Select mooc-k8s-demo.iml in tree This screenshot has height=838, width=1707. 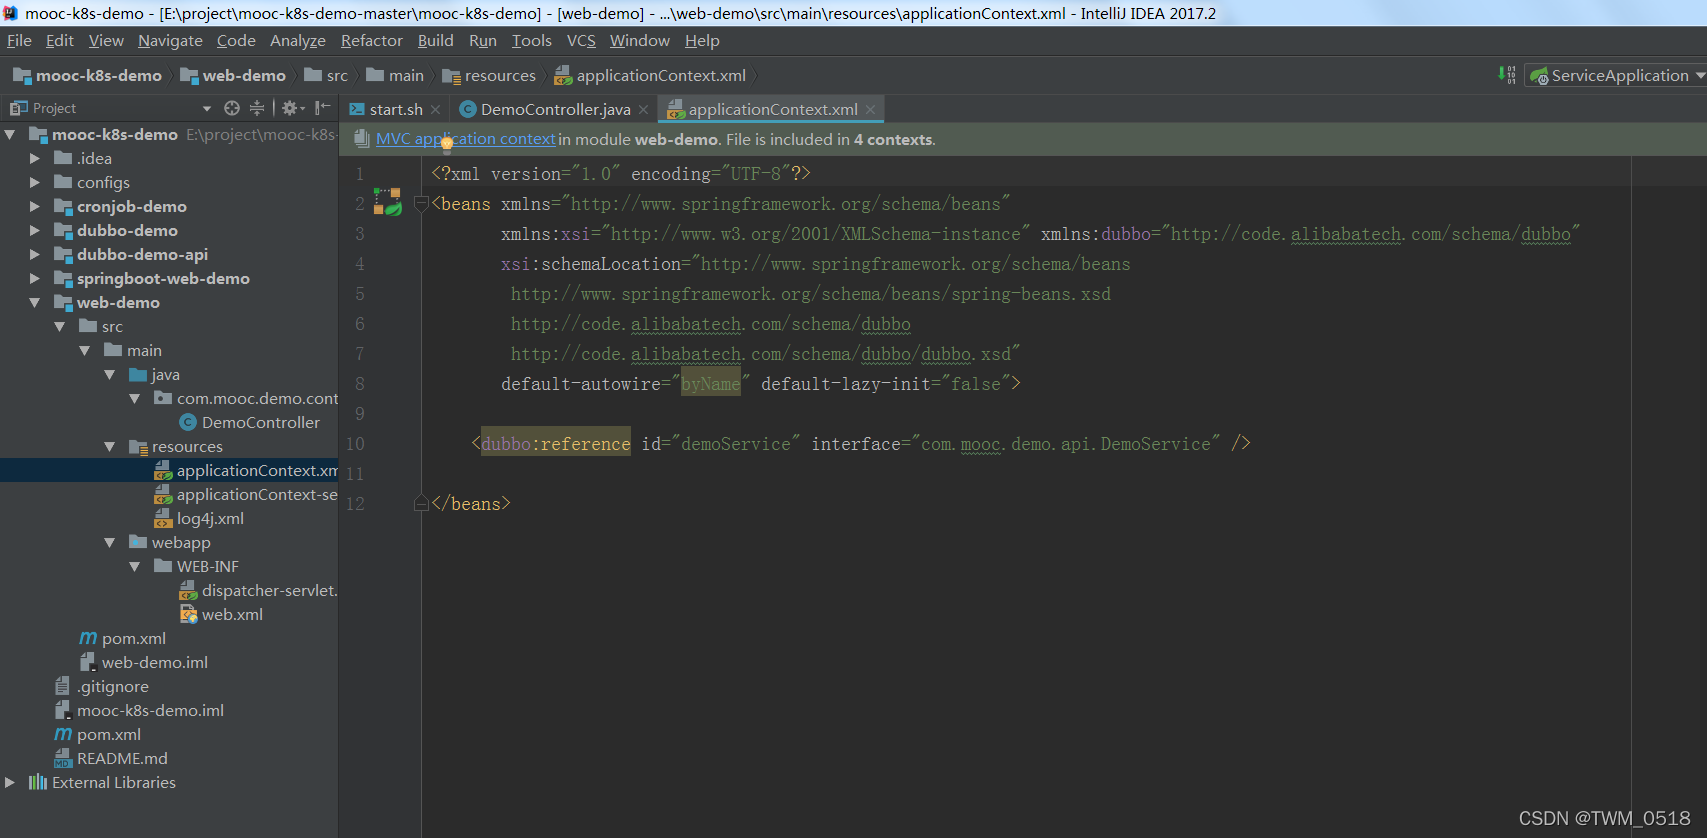click(139, 710)
